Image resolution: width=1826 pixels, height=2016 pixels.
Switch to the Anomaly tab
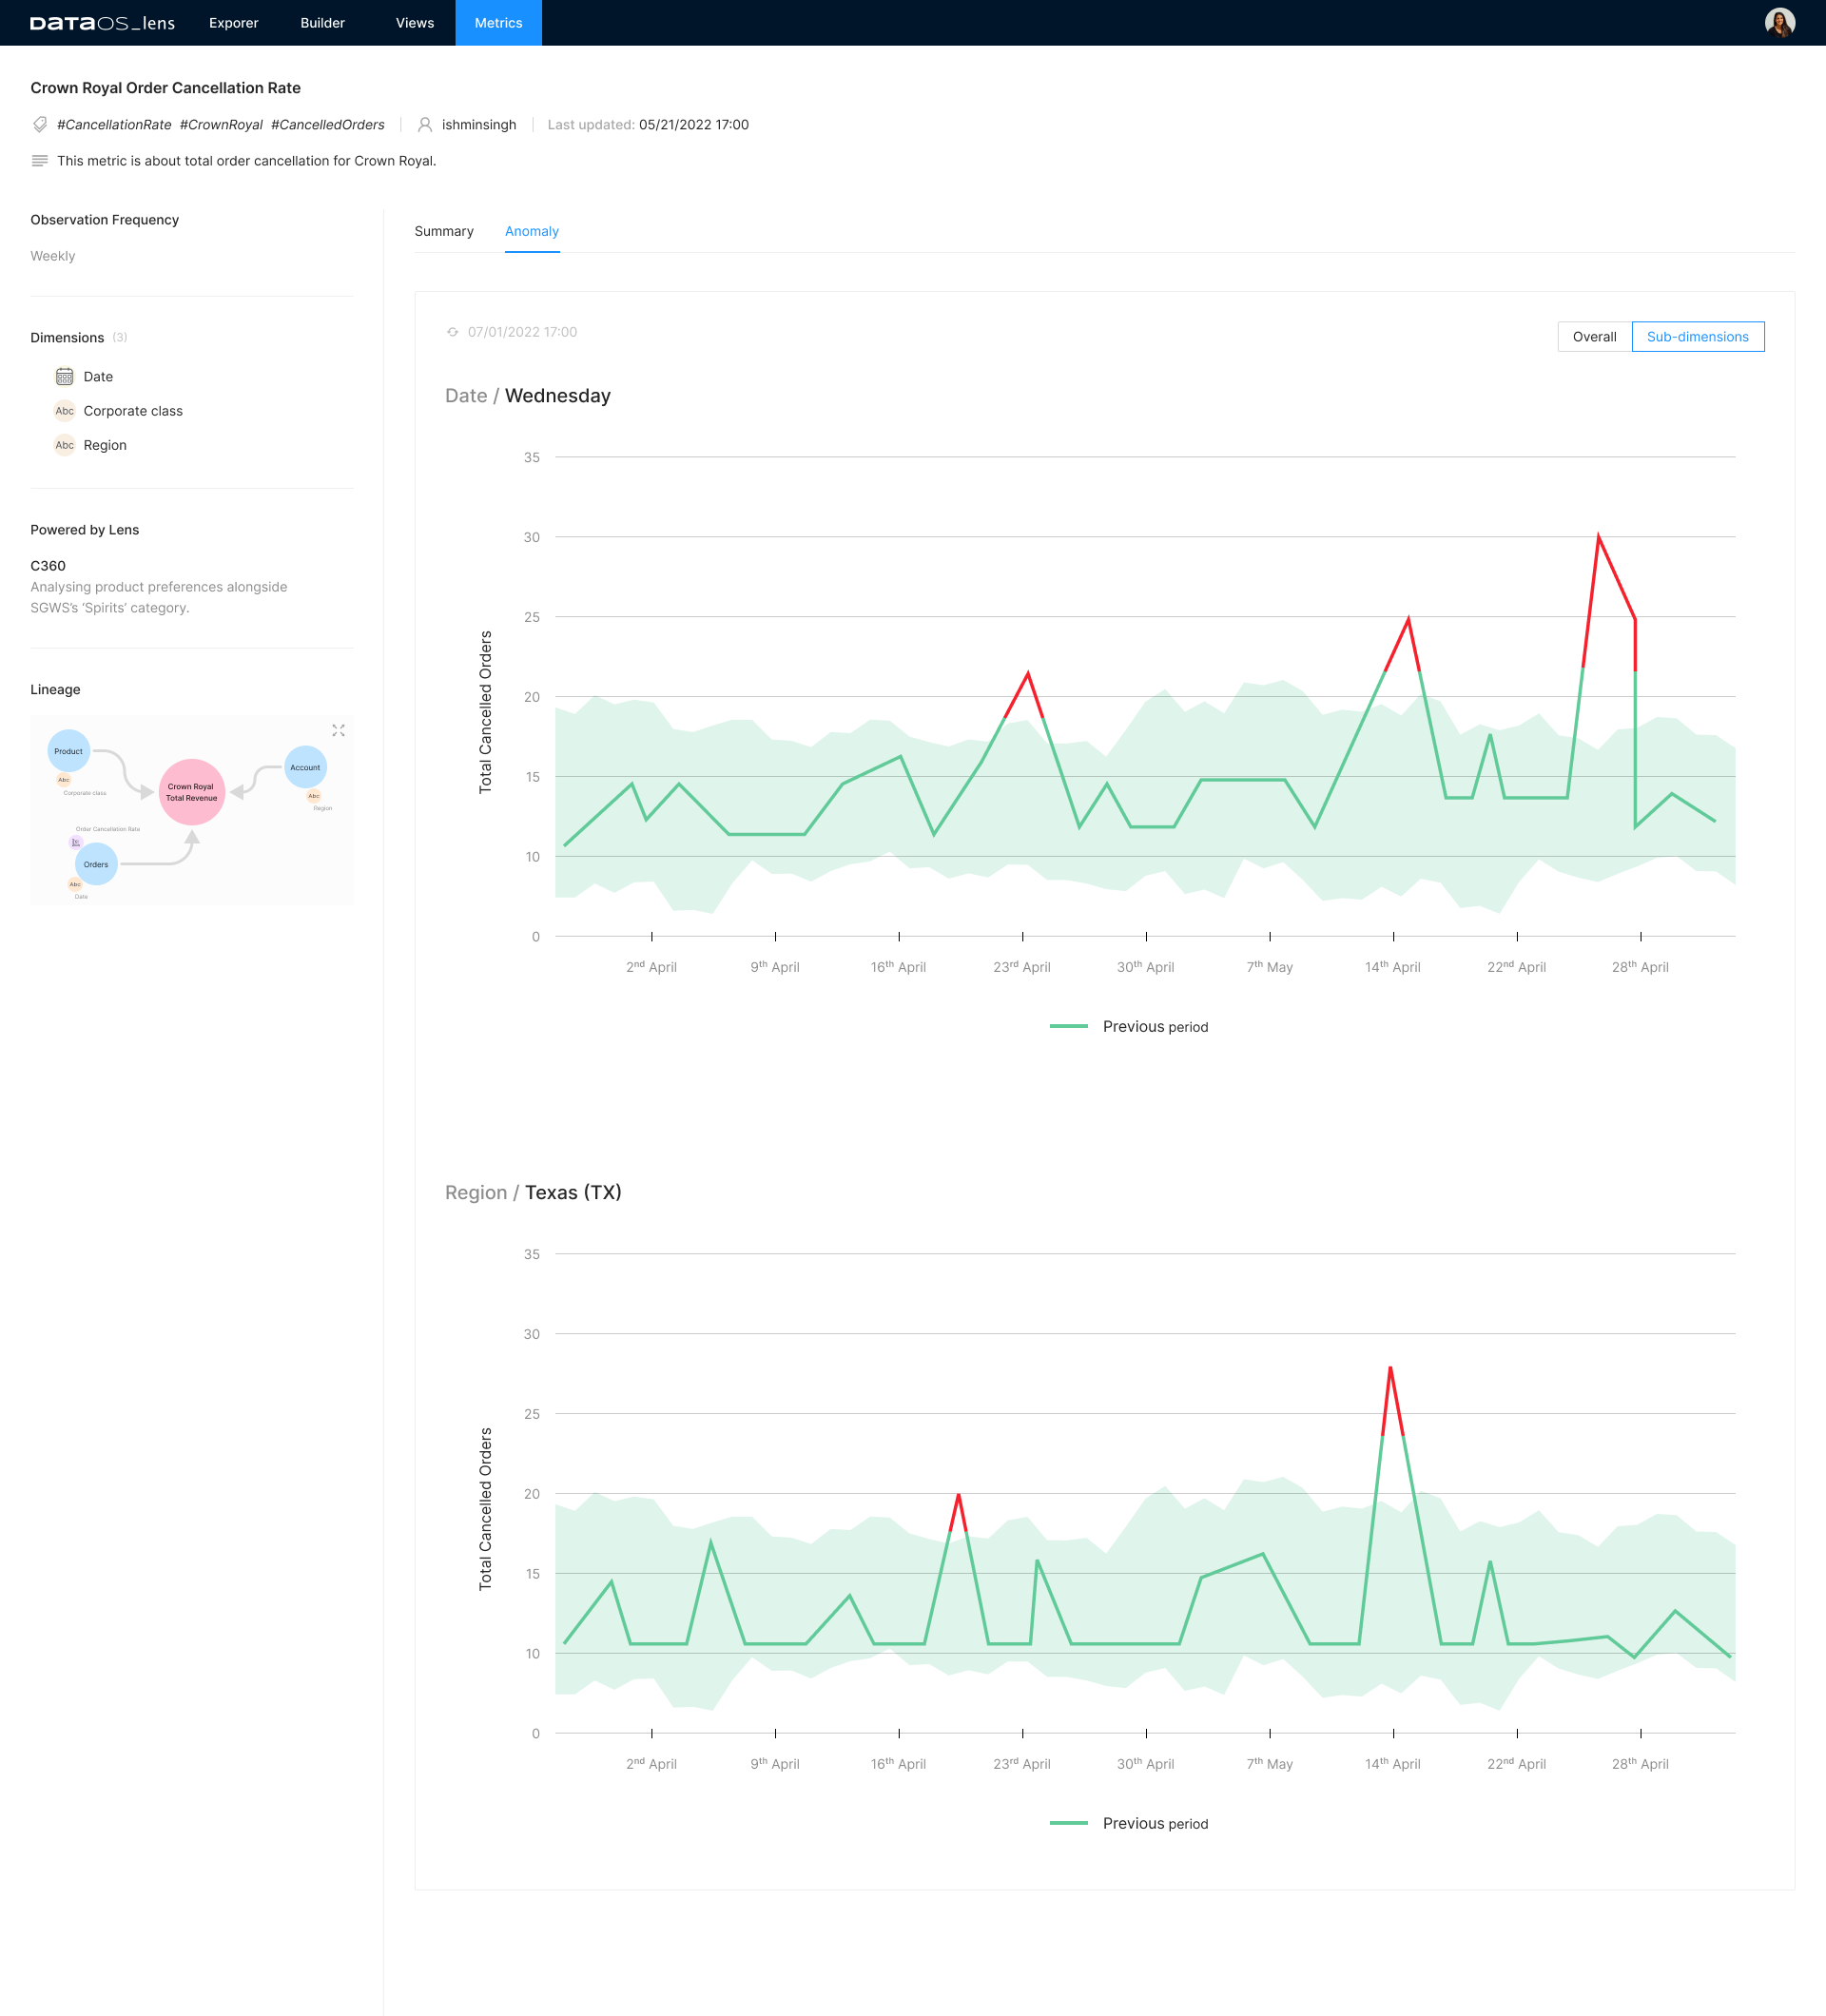[532, 231]
